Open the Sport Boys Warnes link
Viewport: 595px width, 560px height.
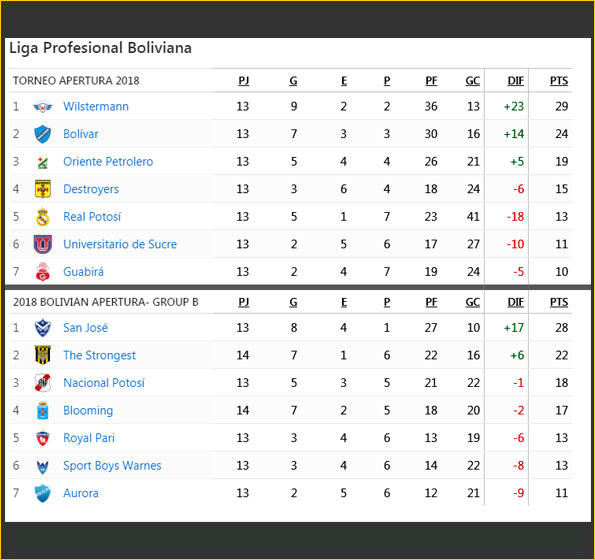(112, 466)
